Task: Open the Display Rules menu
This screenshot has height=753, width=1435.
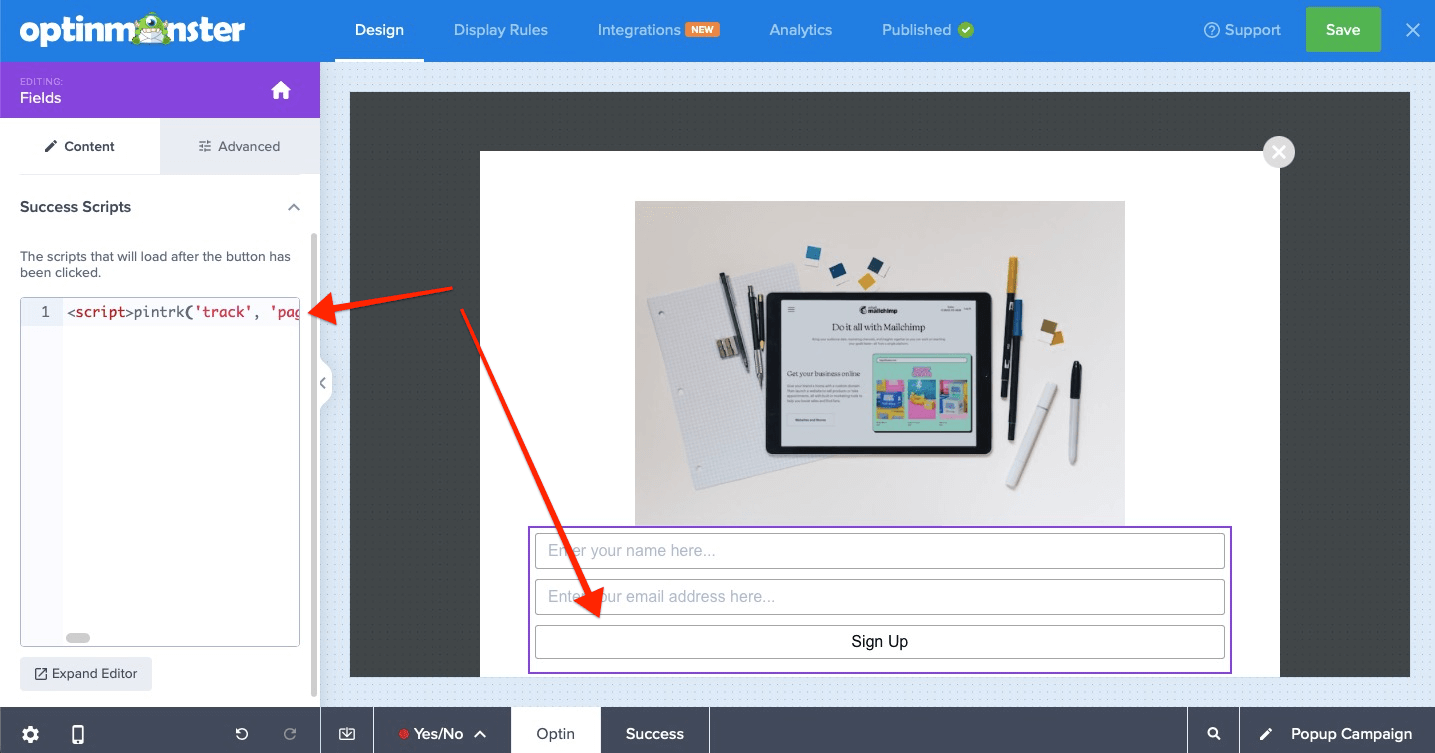Action: tap(500, 30)
